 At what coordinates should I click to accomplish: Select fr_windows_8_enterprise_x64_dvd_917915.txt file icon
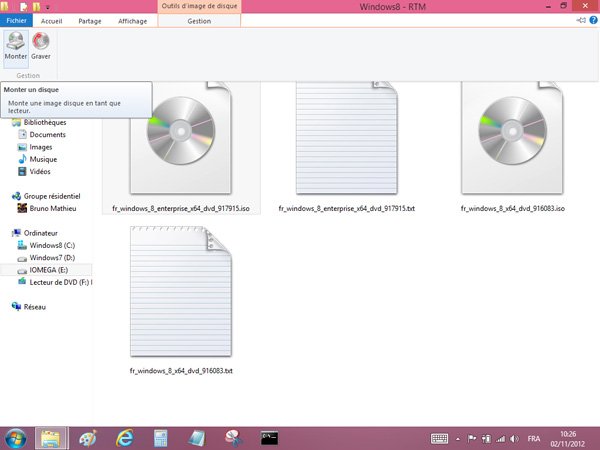(x=347, y=138)
